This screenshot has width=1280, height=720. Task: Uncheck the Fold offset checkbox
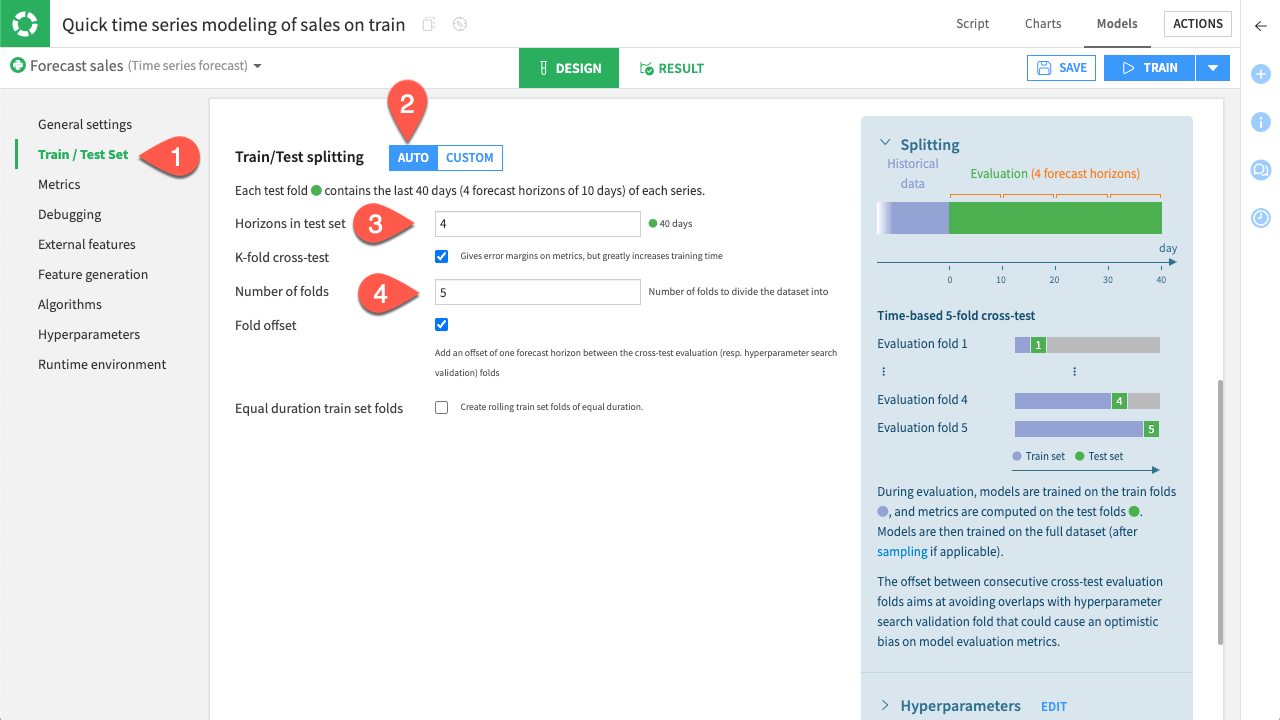(441, 324)
